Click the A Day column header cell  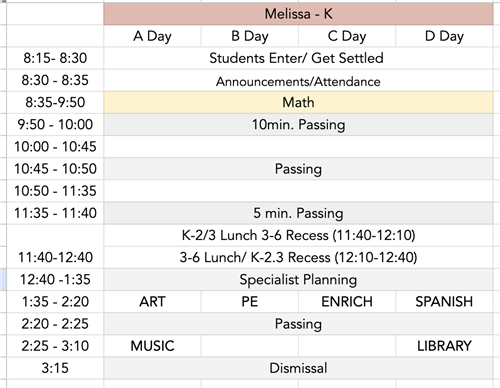pyautogui.click(x=152, y=36)
